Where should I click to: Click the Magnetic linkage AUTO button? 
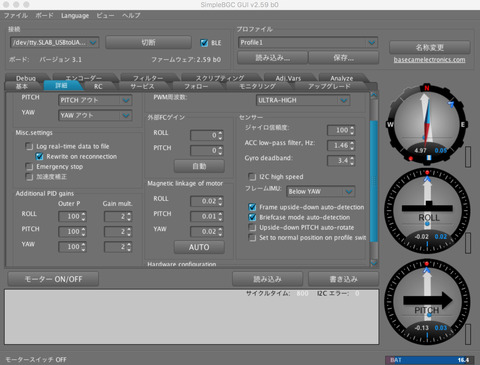199,247
